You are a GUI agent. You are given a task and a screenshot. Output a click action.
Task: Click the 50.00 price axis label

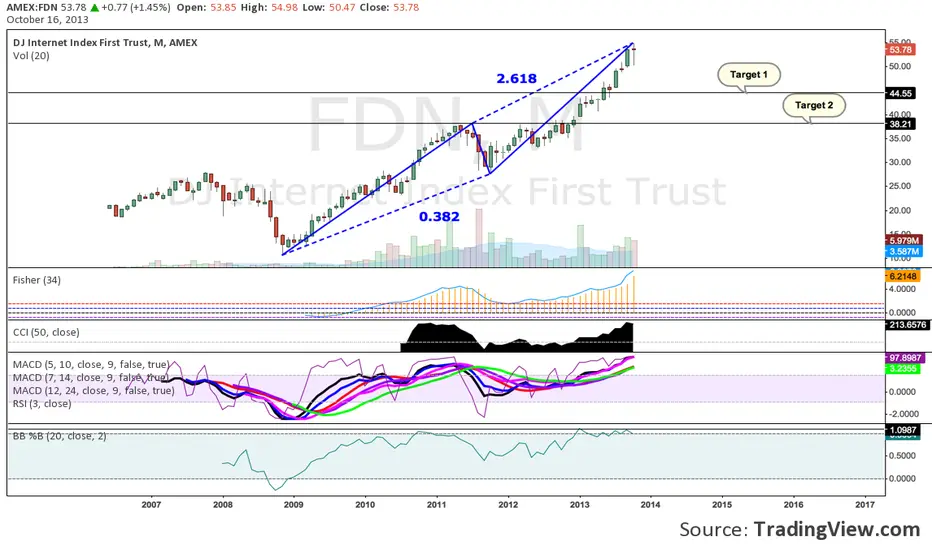click(900, 67)
